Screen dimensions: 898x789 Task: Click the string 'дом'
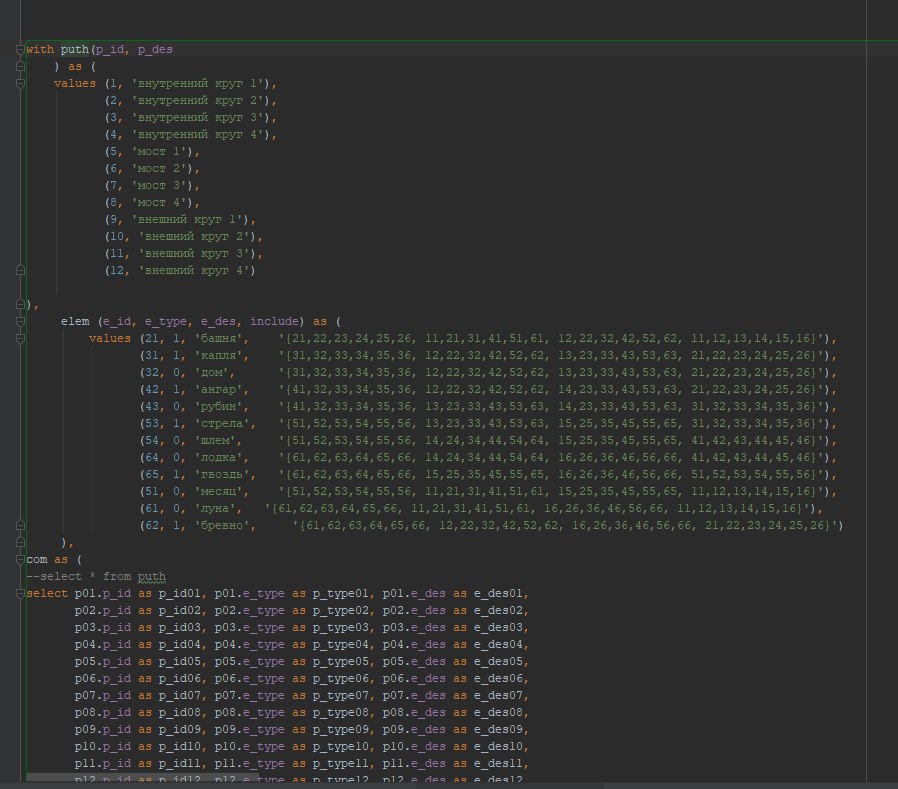pyautogui.click(x=212, y=373)
